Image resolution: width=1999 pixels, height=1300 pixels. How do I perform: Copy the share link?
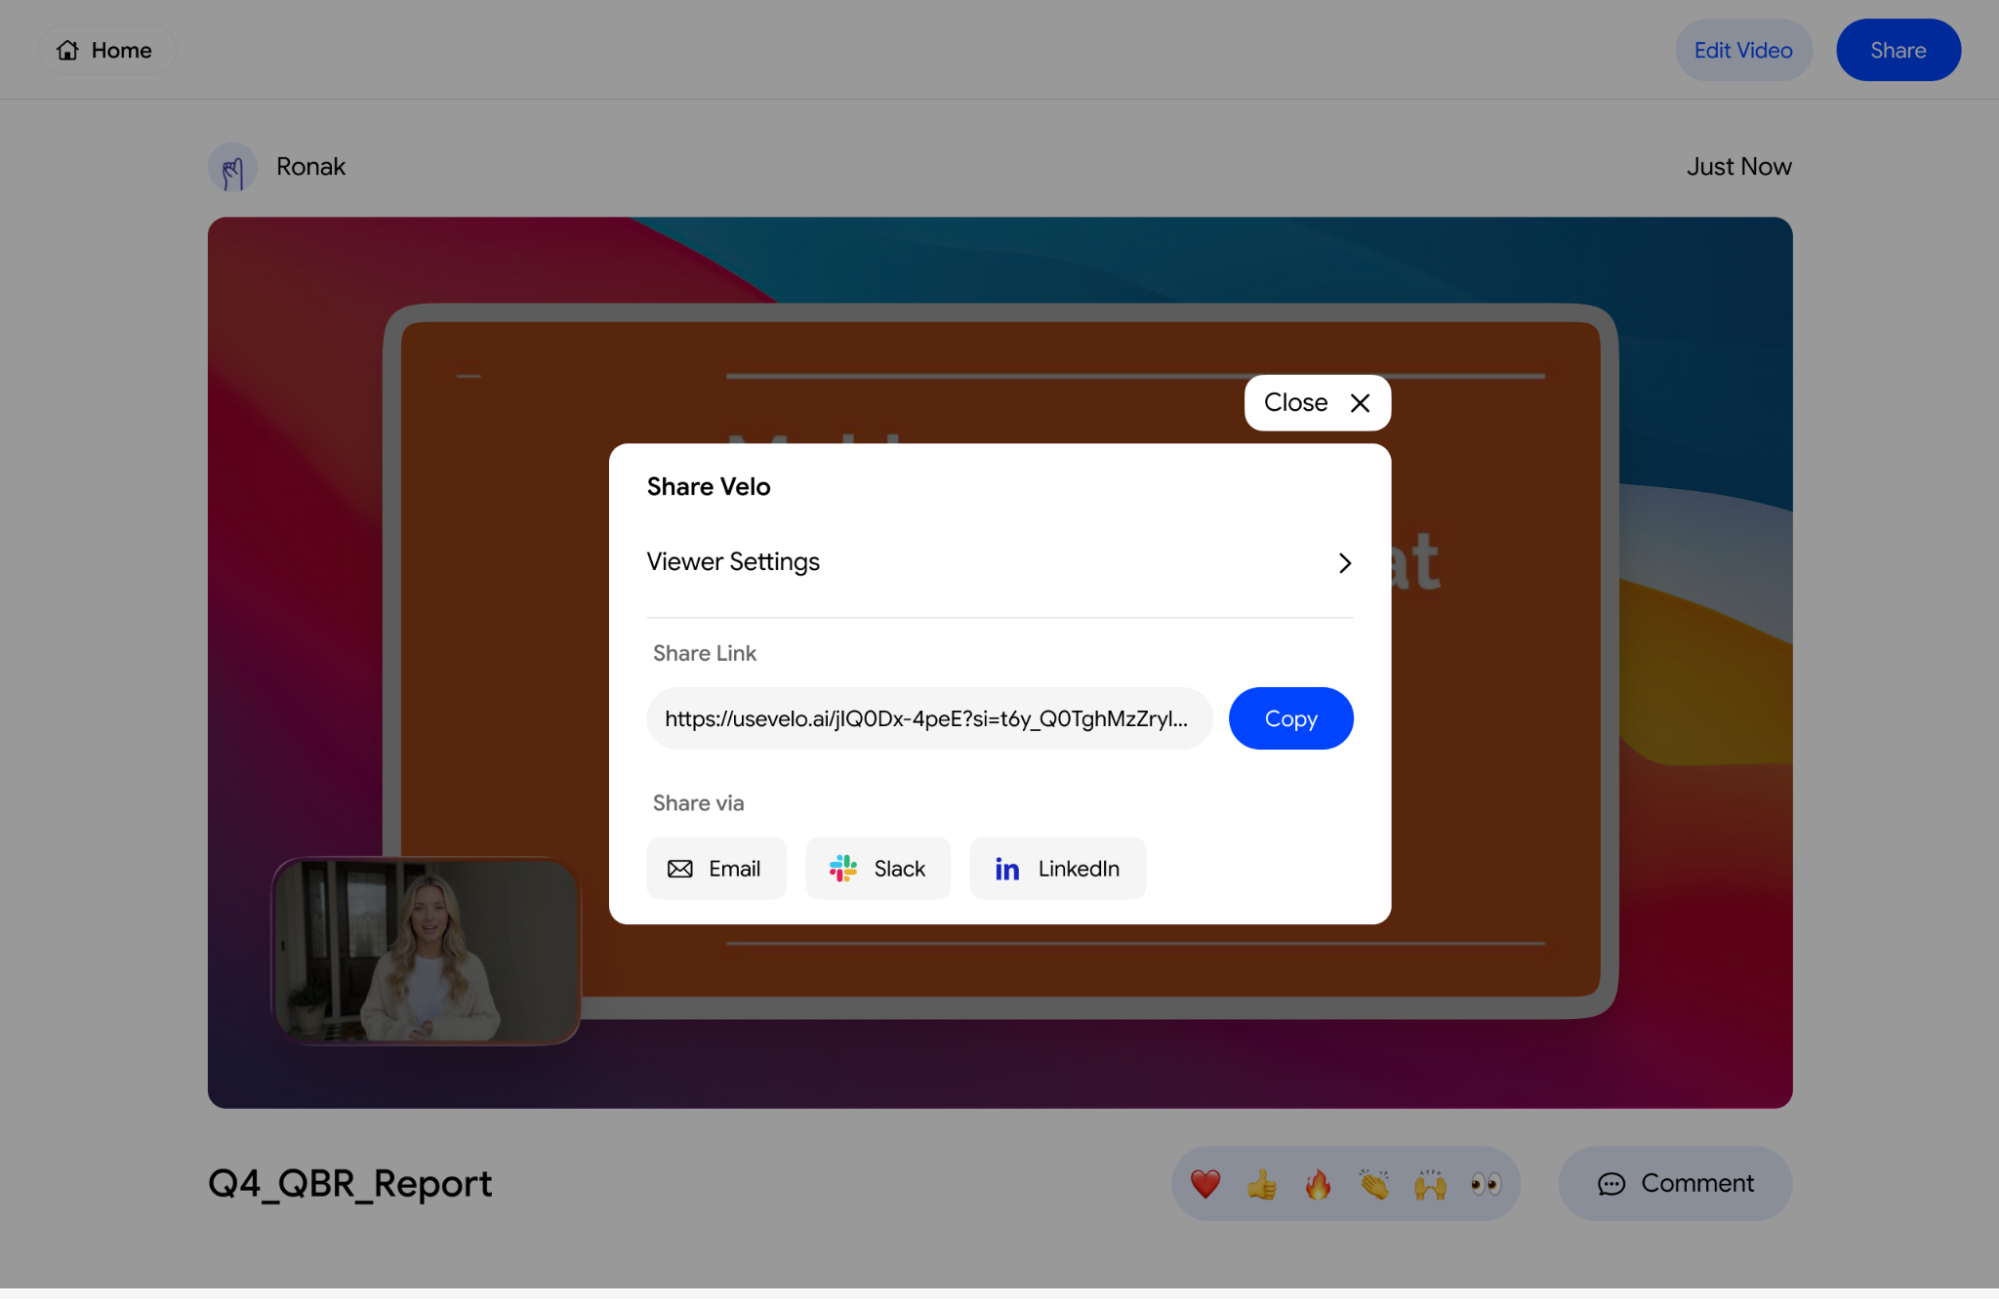[1290, 718]
